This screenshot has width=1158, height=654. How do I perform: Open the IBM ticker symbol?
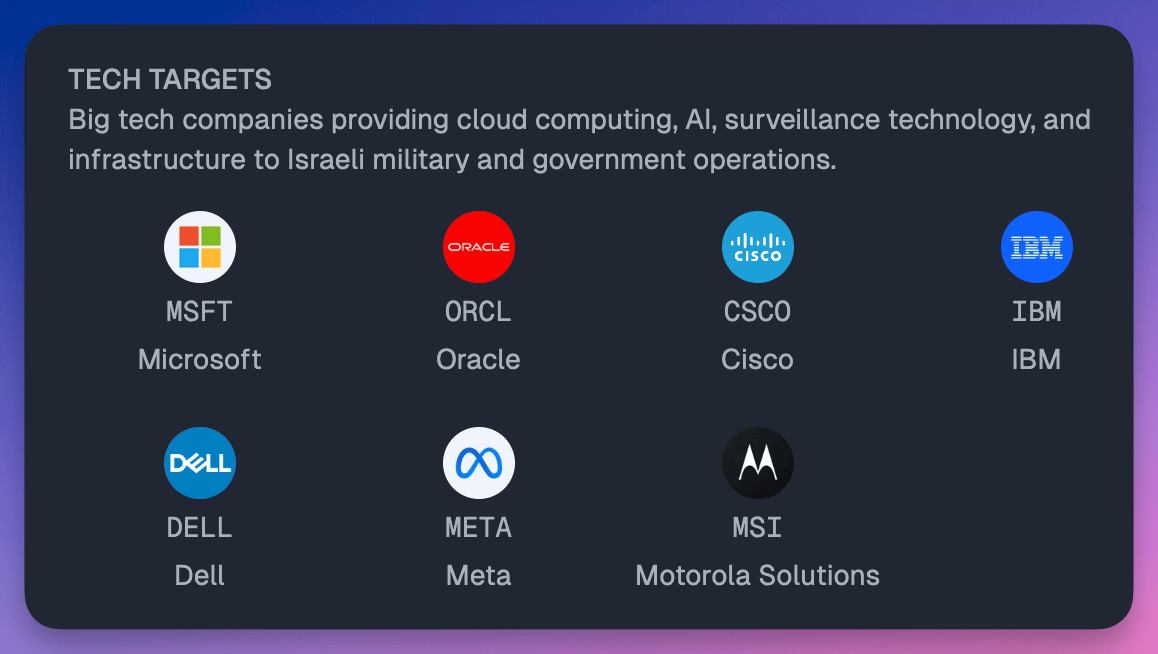pyautogui.click(x=1037, y=311)
